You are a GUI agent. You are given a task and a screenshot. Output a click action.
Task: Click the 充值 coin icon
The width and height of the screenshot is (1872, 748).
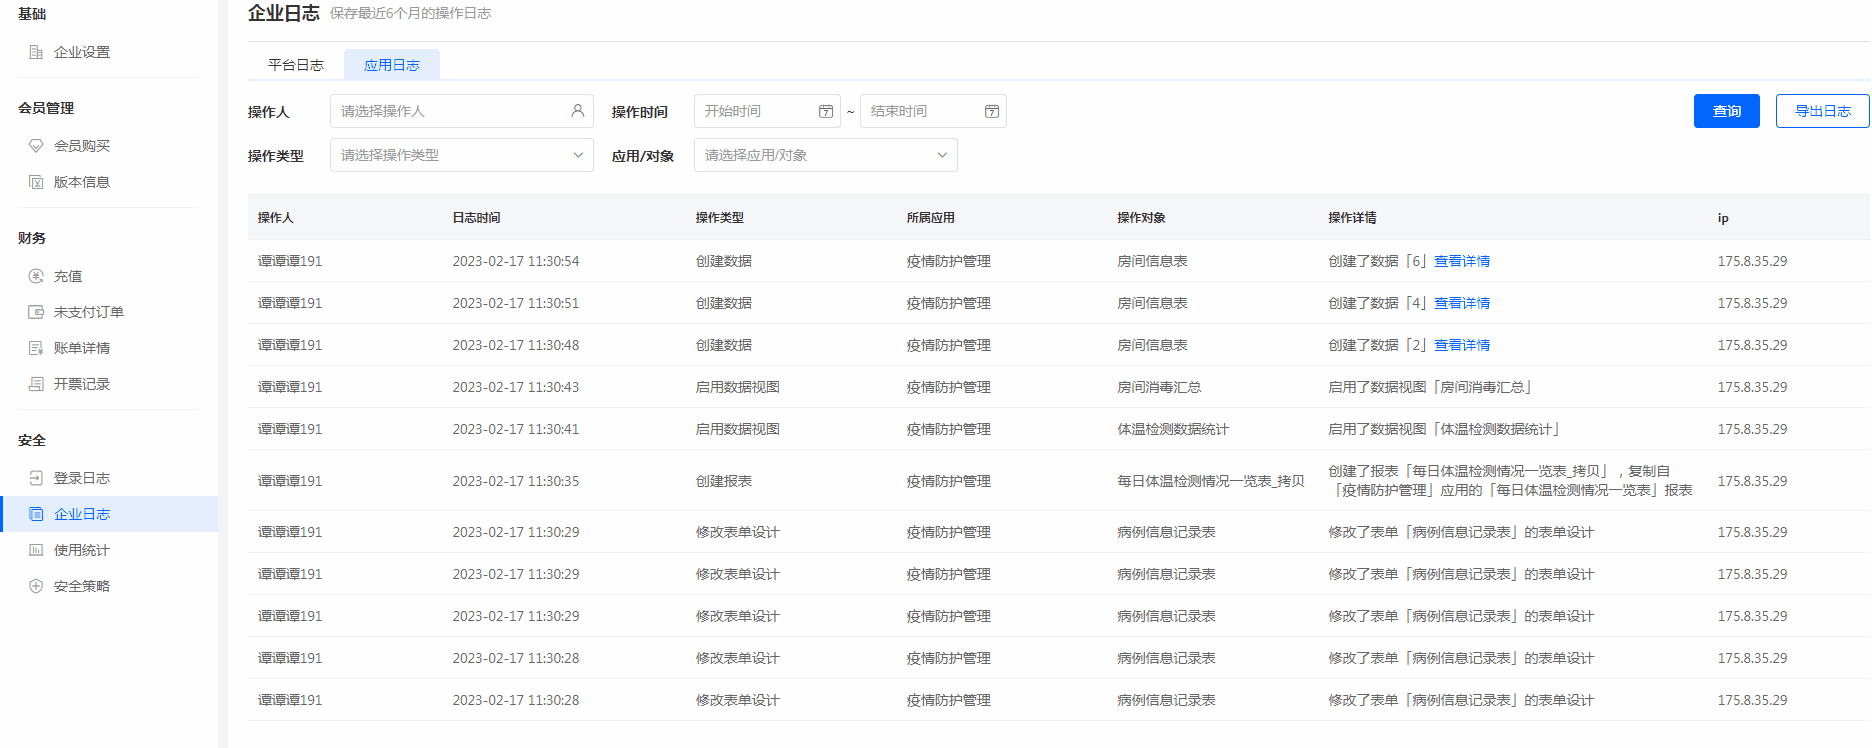point(36,276)
